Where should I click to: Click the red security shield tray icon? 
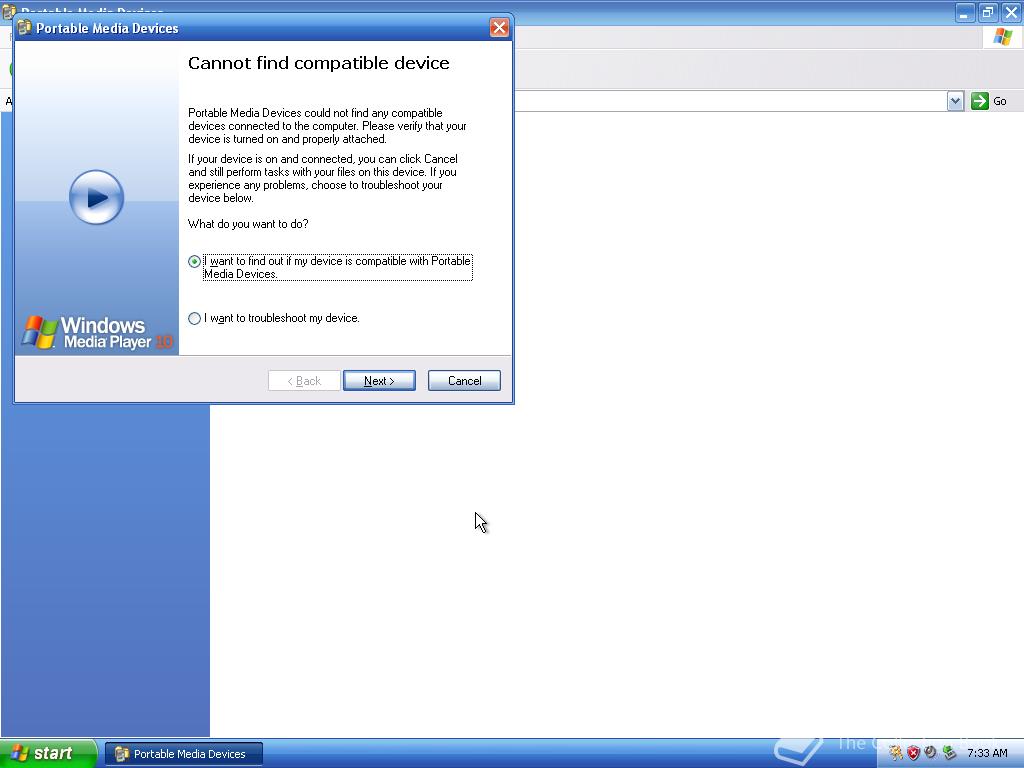(914, 754)
